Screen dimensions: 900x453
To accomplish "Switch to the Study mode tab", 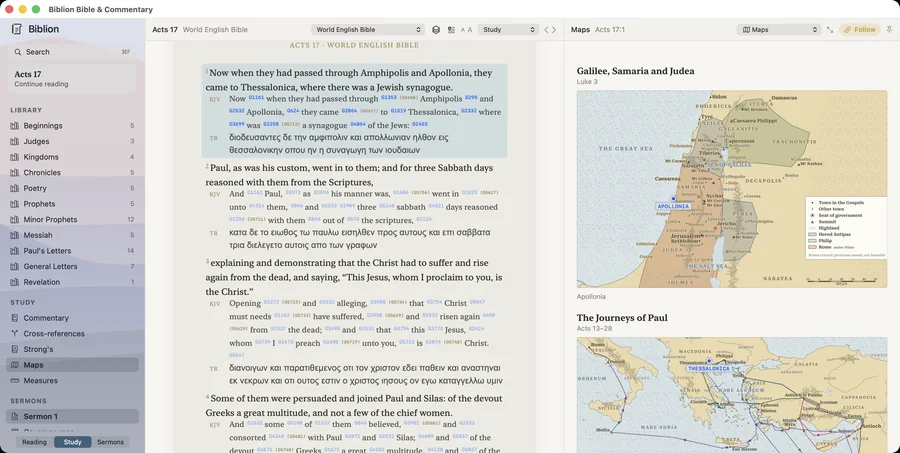I will click(72, 442).
